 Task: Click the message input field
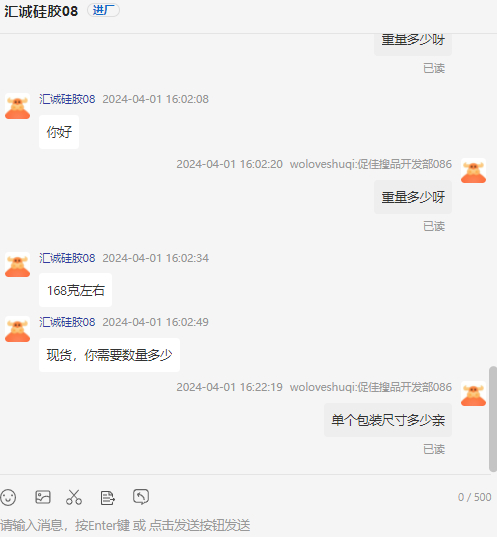pyautogui.click(x=245, y=525)
